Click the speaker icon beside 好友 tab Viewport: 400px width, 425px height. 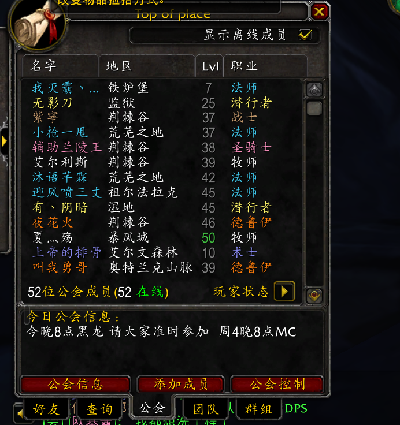point(20,413)
